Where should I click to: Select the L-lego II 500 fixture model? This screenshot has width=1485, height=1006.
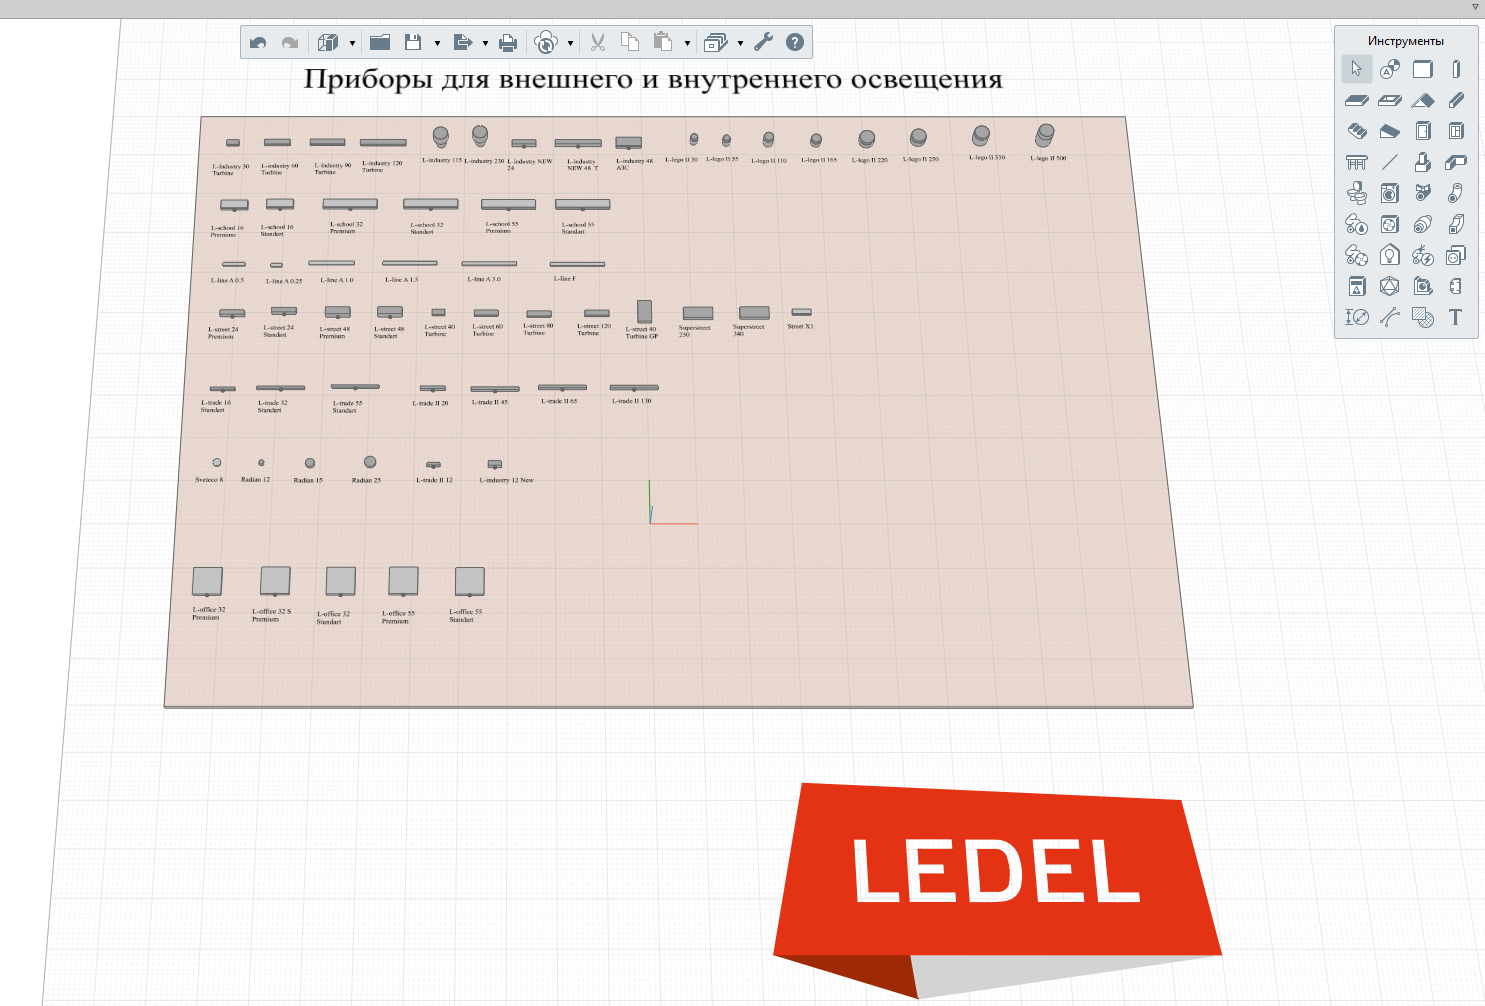pos(1045,135)
